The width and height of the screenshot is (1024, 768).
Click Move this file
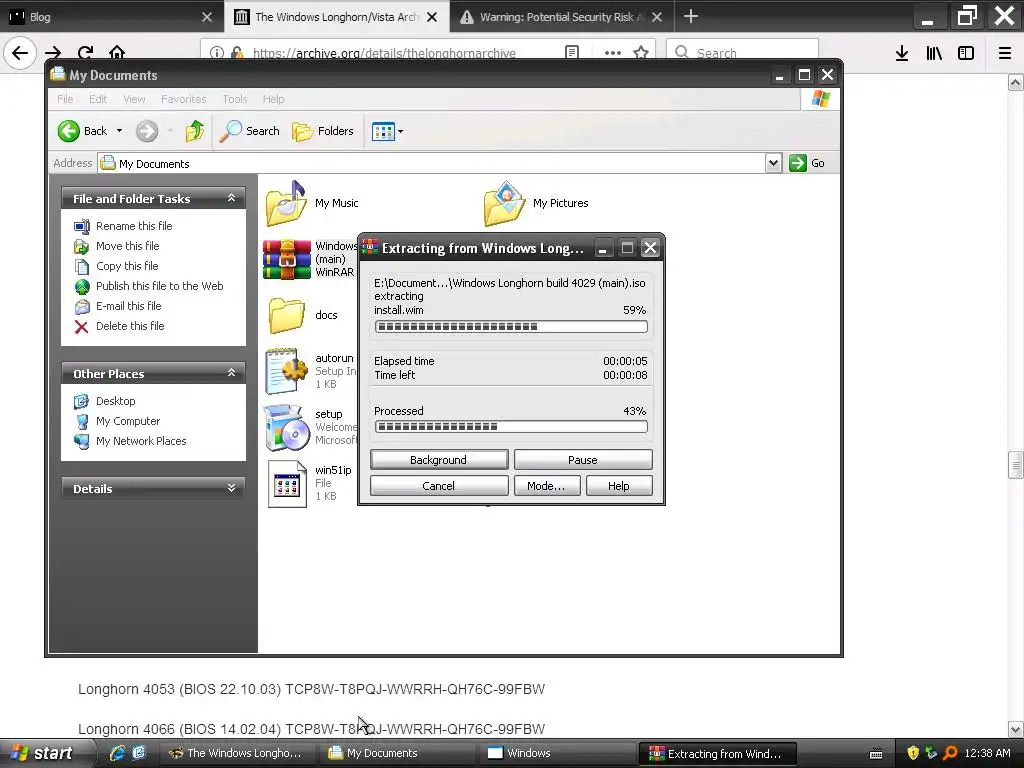(x=127, y=246)
